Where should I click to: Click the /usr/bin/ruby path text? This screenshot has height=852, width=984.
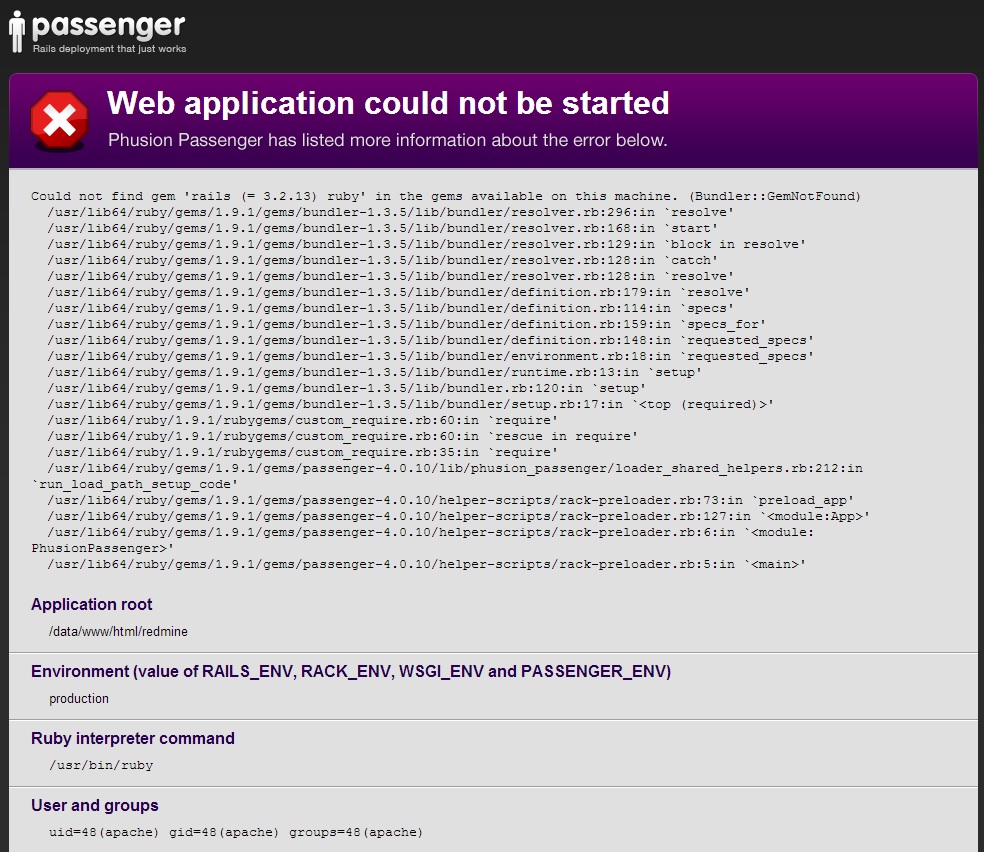101,765
